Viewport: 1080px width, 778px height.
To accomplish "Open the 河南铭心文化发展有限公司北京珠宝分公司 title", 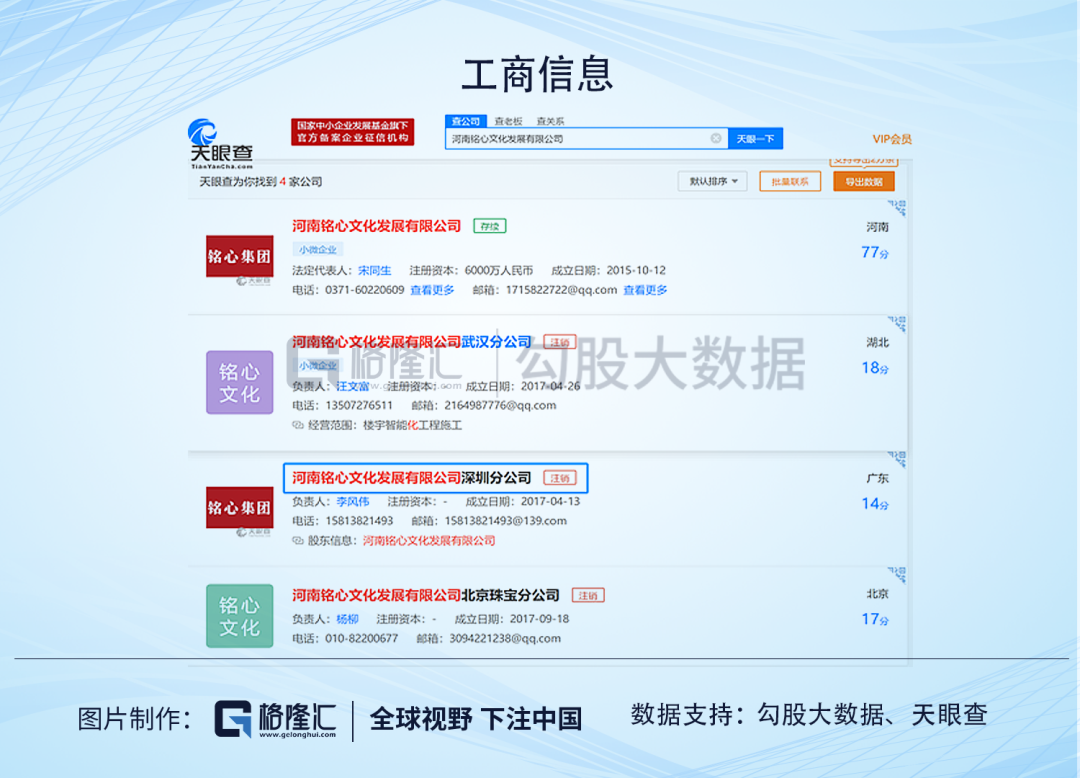I will coord(426,595).
